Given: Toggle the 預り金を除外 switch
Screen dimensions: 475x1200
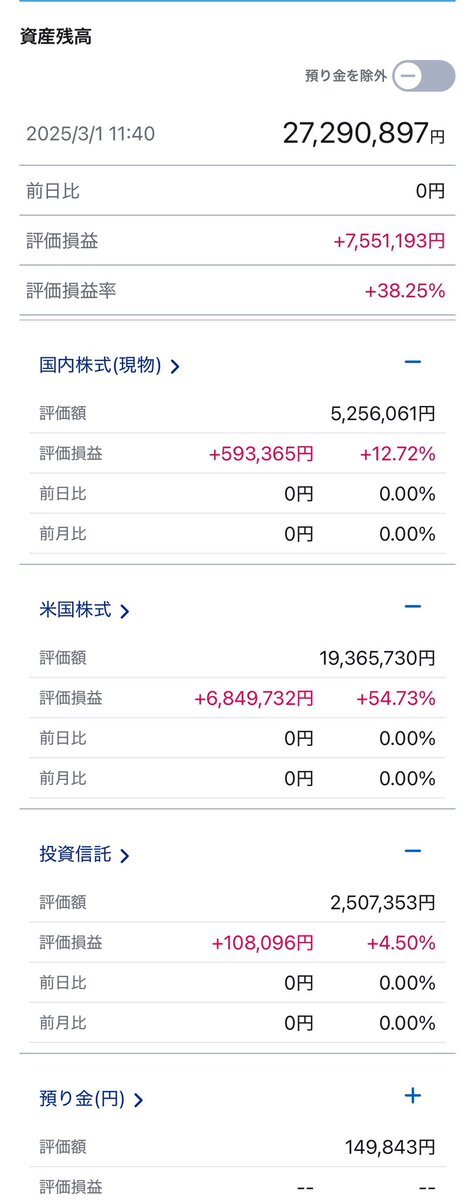Looking at the screenshot, I should click(x=423, y=75).
